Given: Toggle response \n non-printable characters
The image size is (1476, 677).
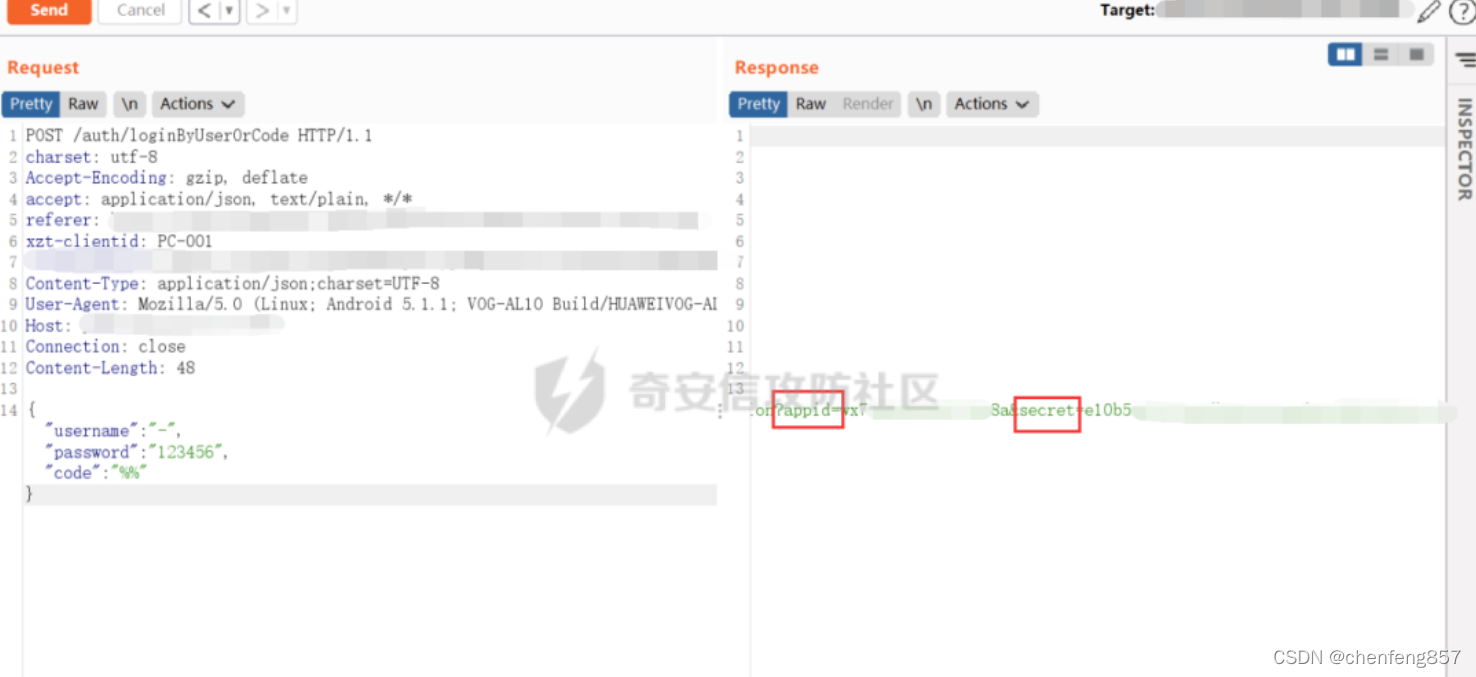Looking at the screenshot, I should 925,104.
